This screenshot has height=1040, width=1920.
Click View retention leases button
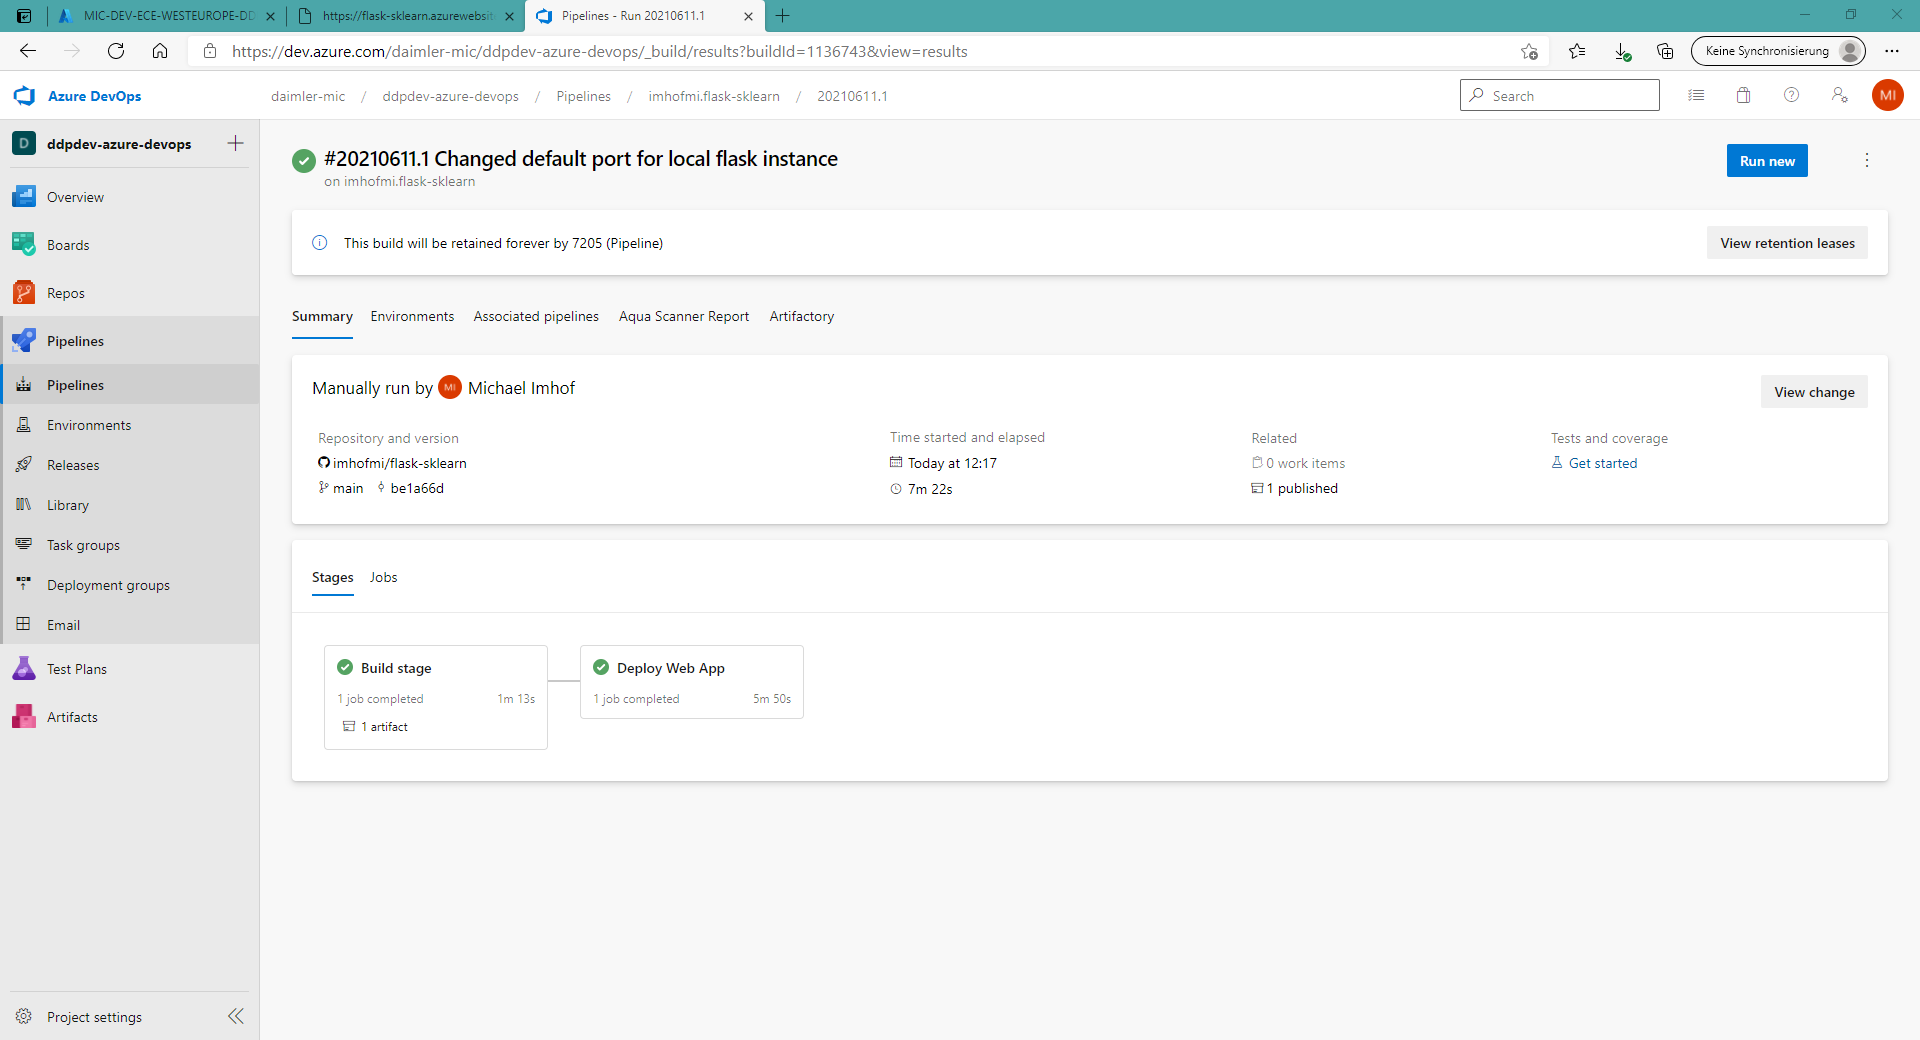[1787, 243]
